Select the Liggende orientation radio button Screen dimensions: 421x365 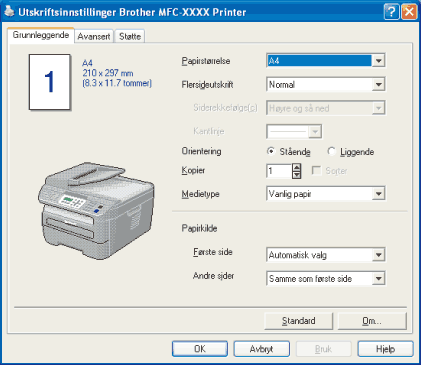331,151
